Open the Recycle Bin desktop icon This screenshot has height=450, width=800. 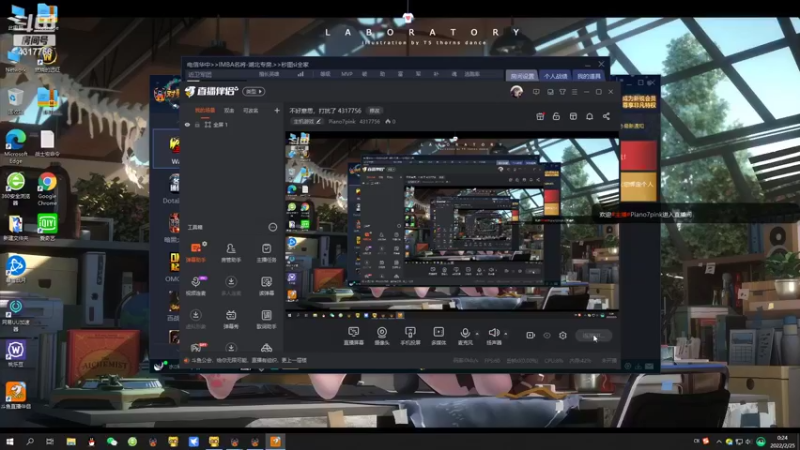pos(15,101)
